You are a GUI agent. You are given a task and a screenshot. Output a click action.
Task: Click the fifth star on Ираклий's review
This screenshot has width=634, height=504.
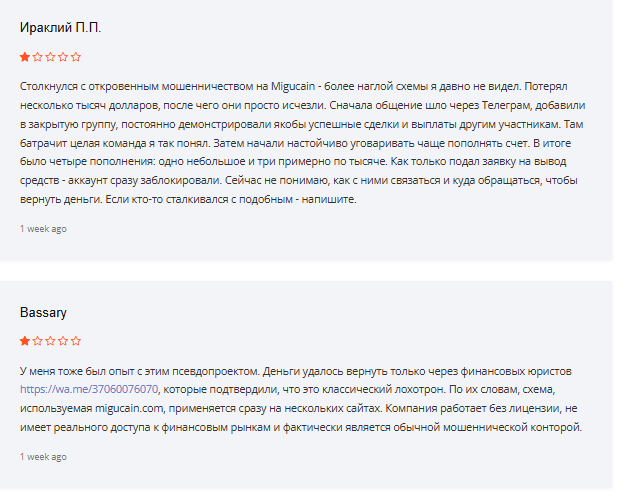pos(76,57)
